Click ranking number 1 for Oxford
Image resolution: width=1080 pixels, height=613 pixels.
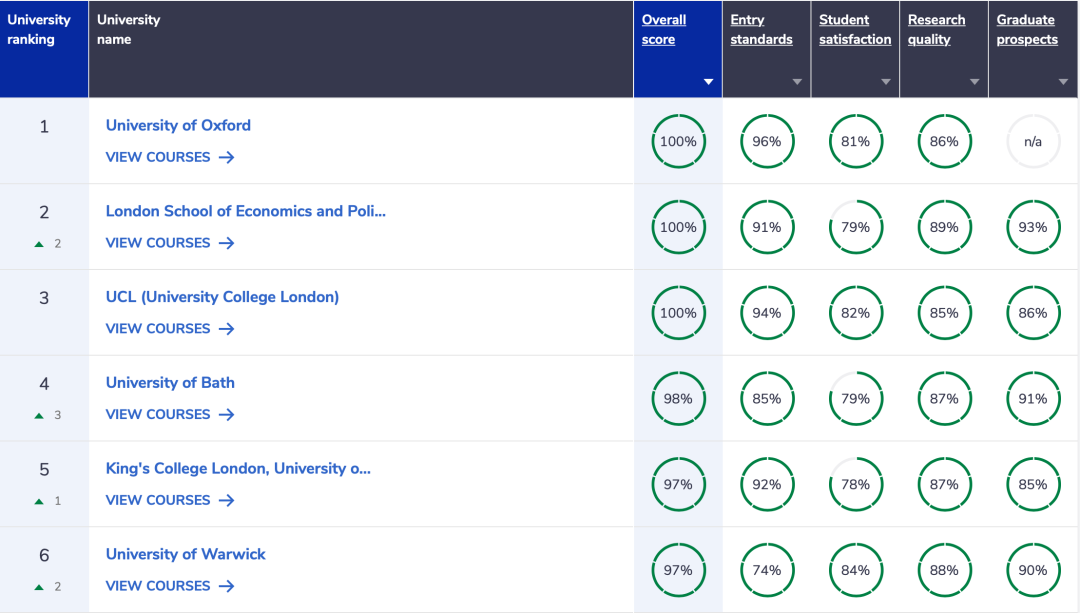(x=44, y=127)
